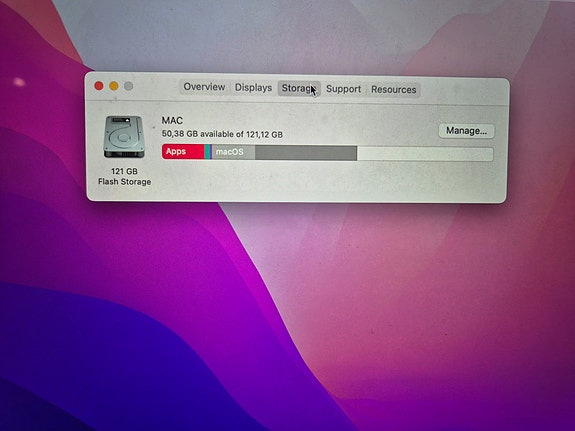The width and height of the screenshot is (575, 431).
Task: Switch to the Overview tab
Action: [204, 87]
